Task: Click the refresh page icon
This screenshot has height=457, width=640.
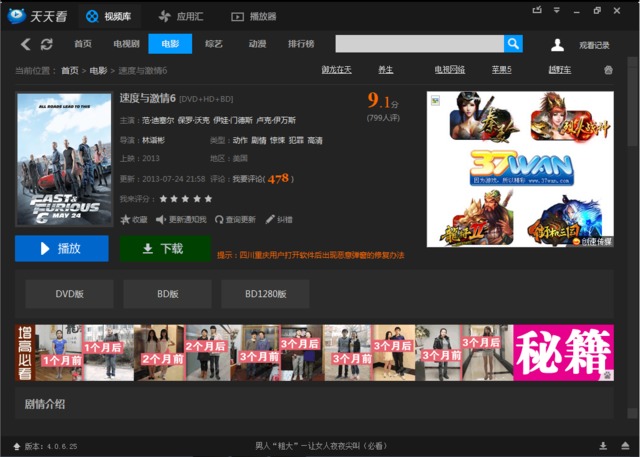Action: (x=47, y=44)
